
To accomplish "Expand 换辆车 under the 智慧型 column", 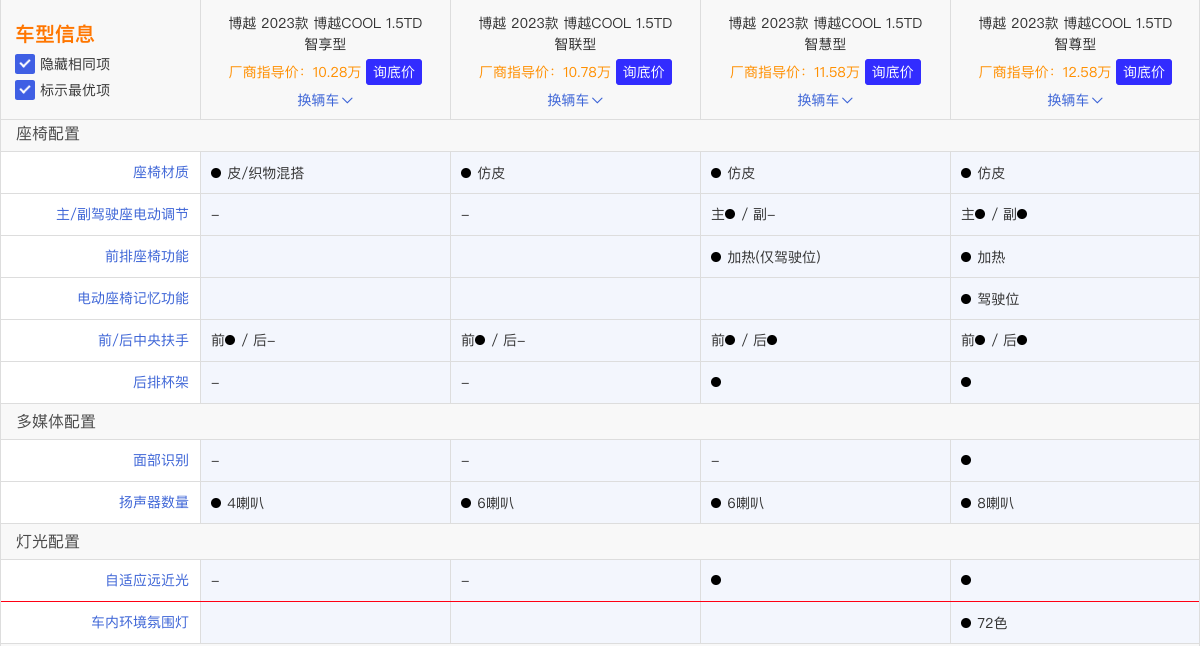I will pos(825,100).
